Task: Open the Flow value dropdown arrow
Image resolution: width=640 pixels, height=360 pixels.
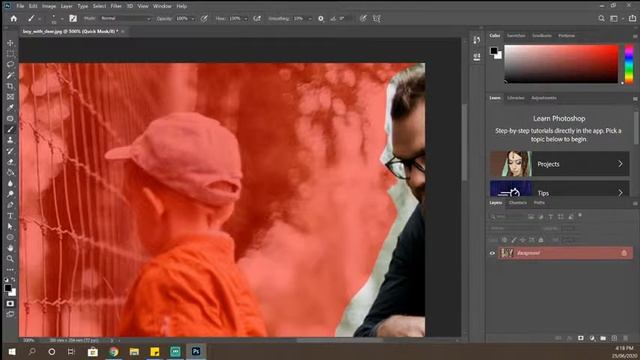Action: 246,19
